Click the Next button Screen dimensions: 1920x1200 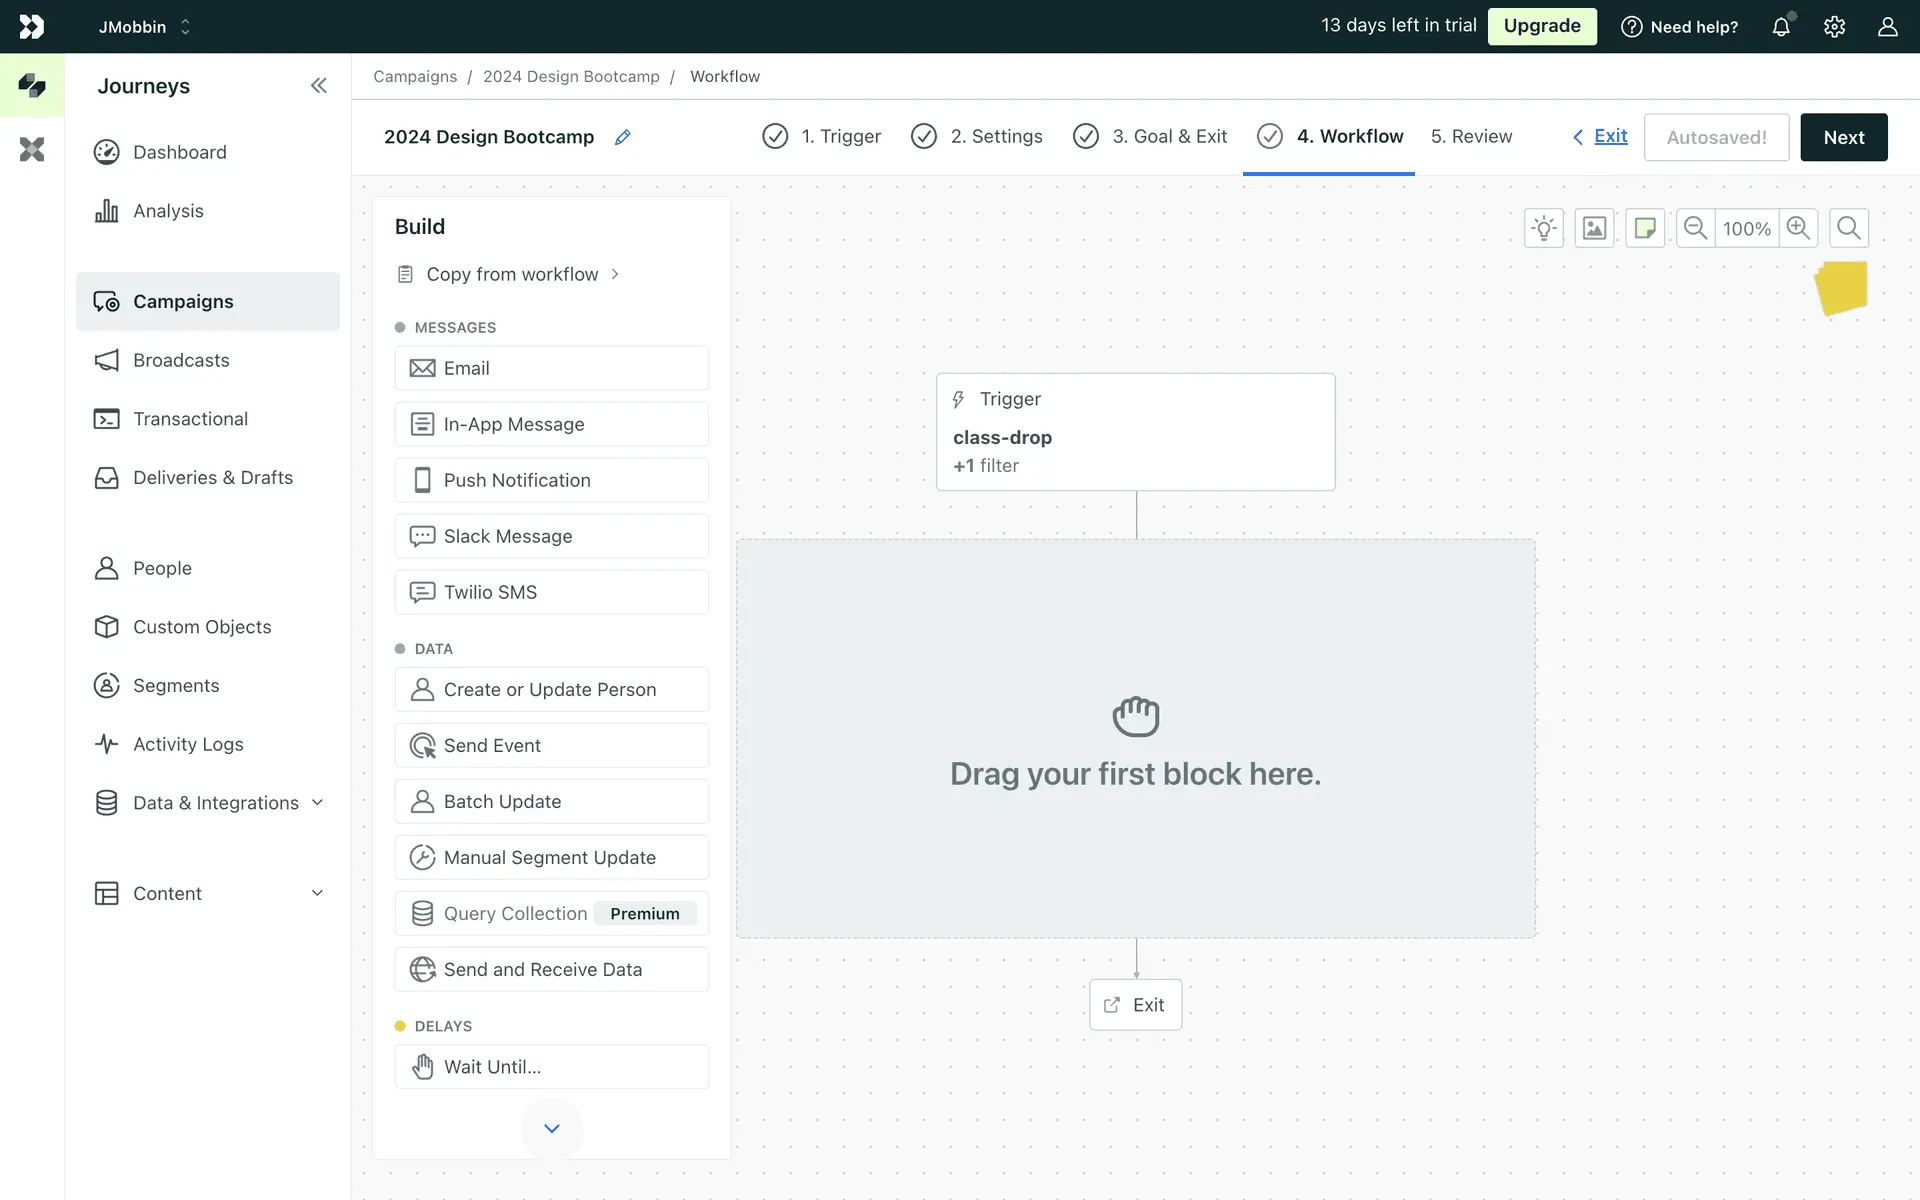1843,137
